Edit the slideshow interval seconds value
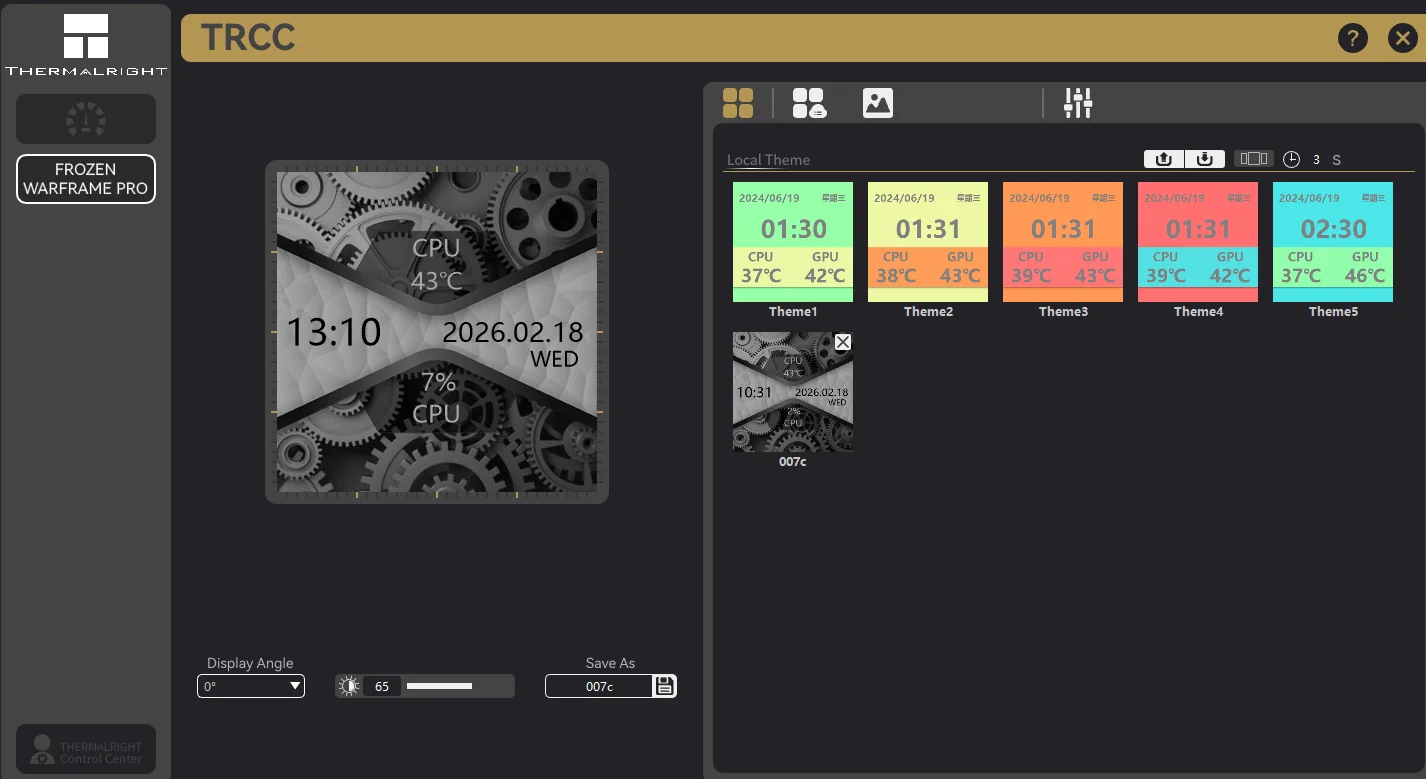Screen dimensions: 1426x779 tap(1316, 160)
